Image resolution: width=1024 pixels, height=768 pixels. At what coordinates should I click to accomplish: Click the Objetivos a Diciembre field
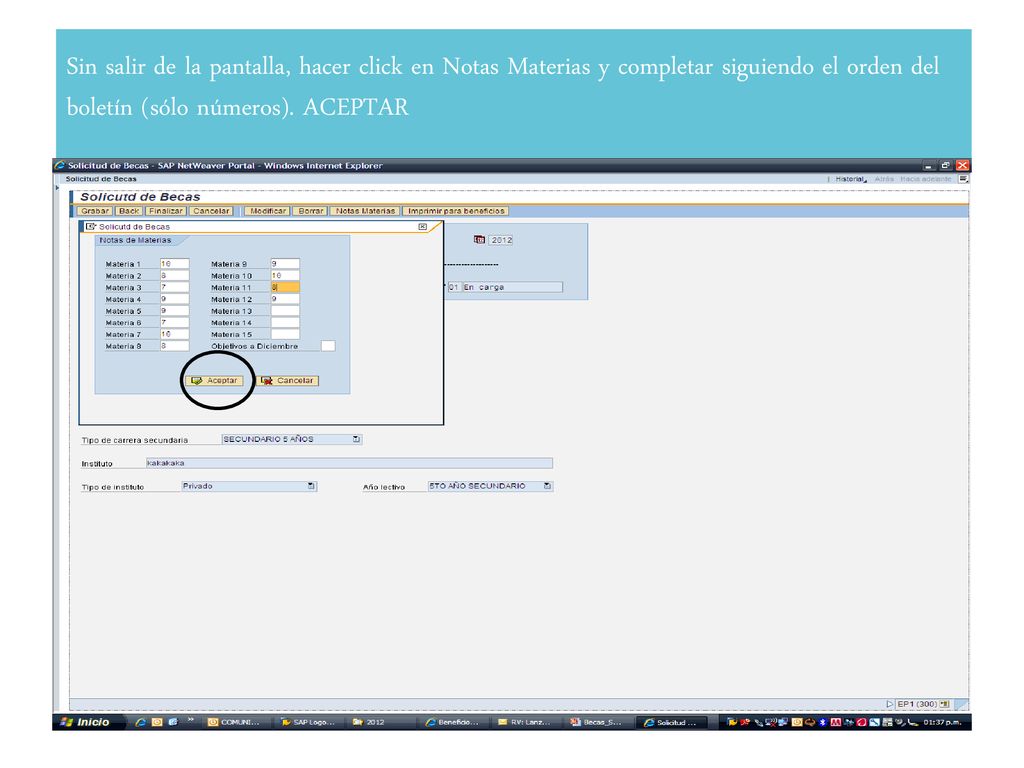[x=328, y=346]
